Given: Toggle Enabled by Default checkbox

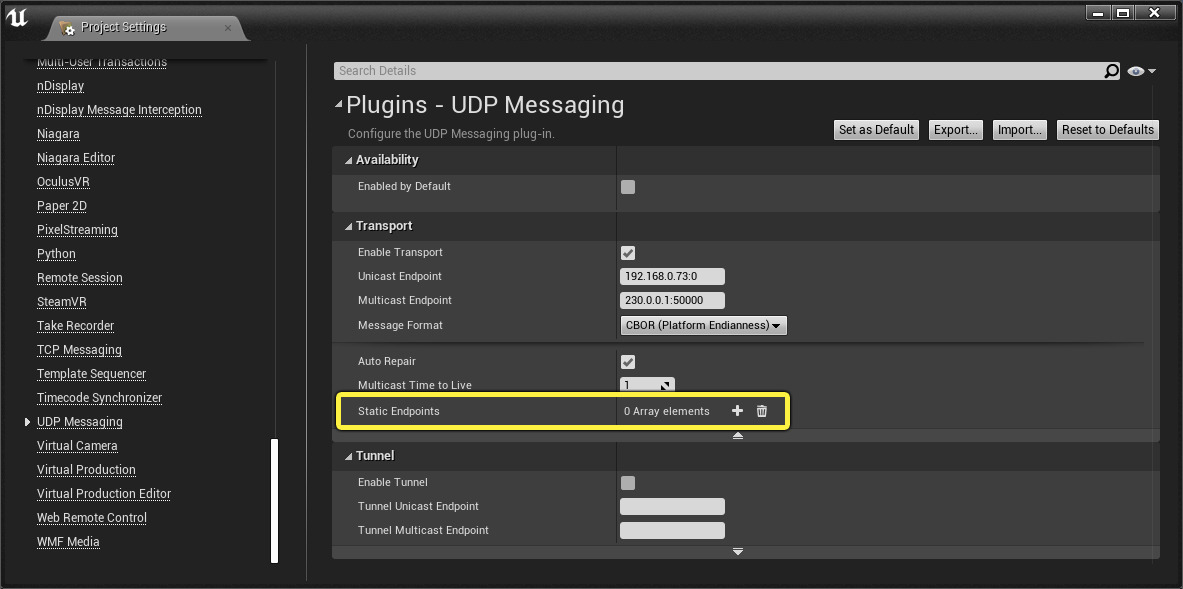Looking at the screenshot, I should (x=628, y=187).
